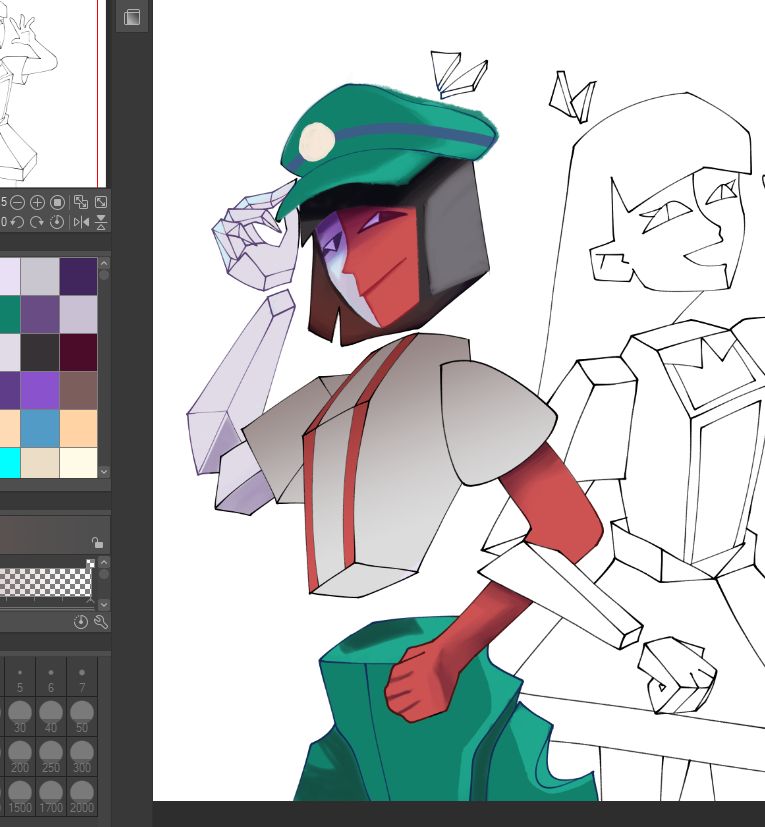
Task: Pick the light gray swatch in top row
Action: click(x=40, y=276)
